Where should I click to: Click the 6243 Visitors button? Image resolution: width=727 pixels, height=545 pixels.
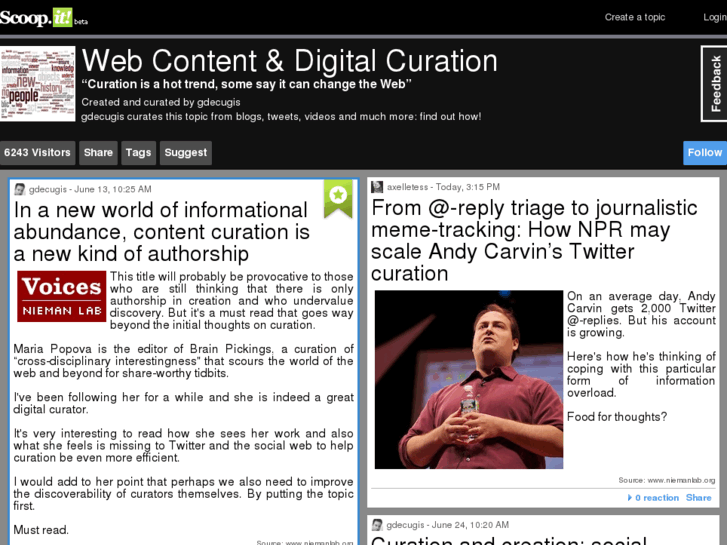click(x=38, y=153)
